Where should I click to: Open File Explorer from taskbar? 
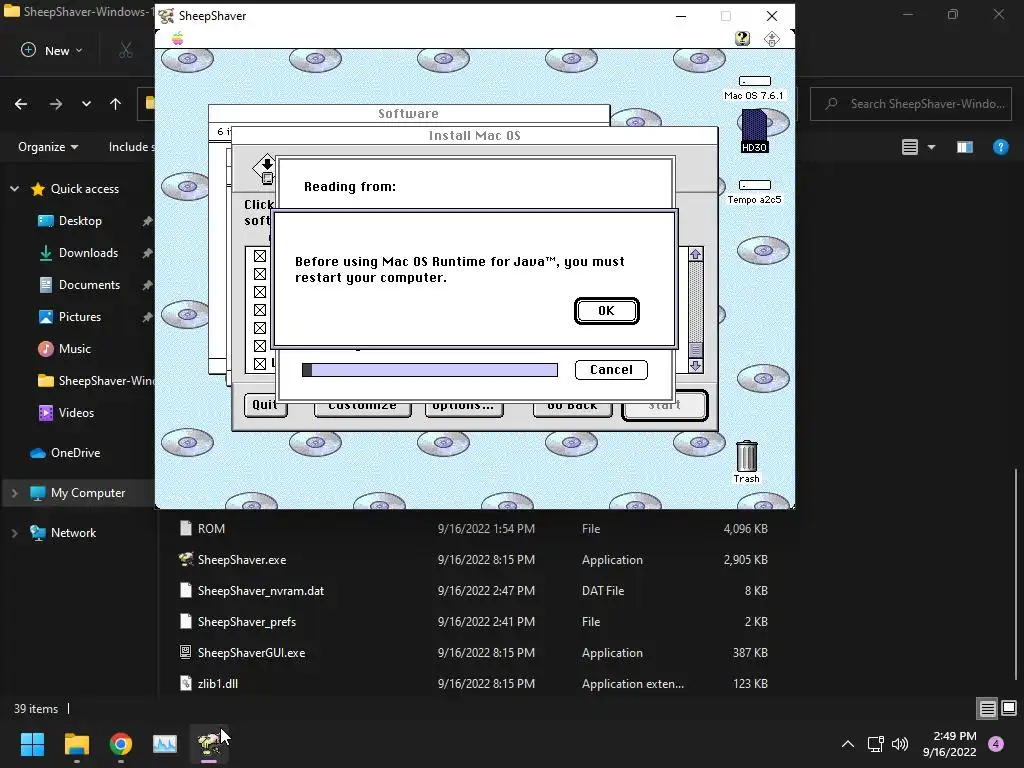[x=76, y=744]
